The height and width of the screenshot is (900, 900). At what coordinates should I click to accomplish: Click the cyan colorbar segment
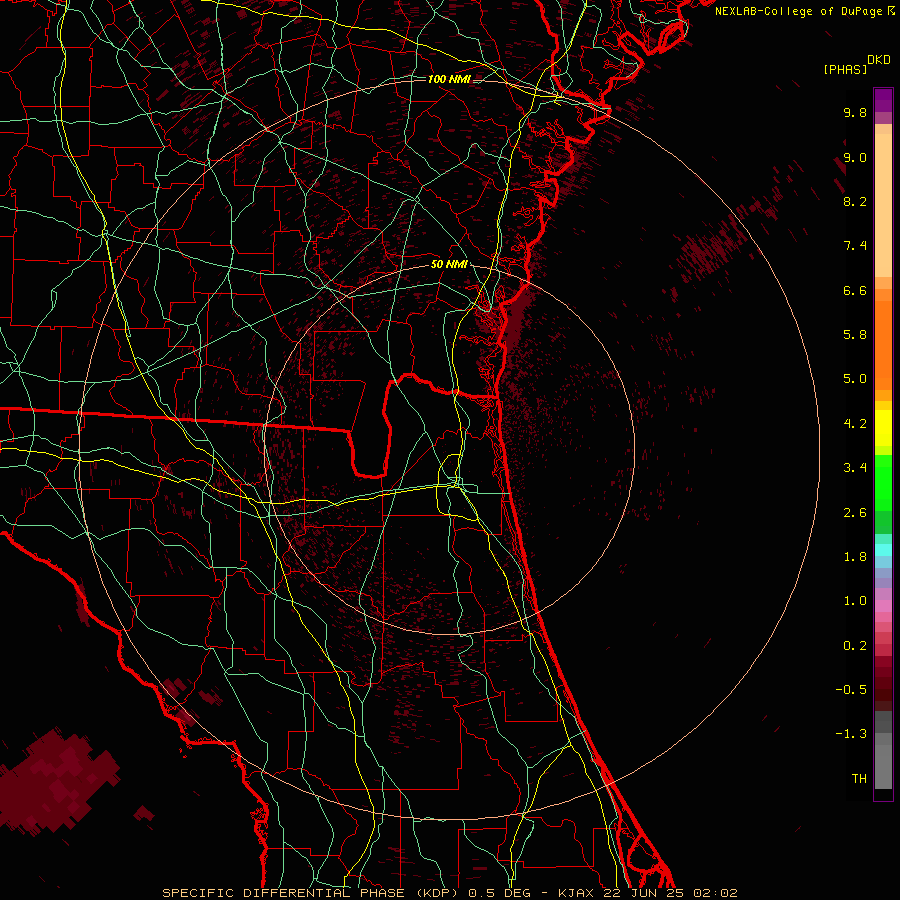coord(883,550)
